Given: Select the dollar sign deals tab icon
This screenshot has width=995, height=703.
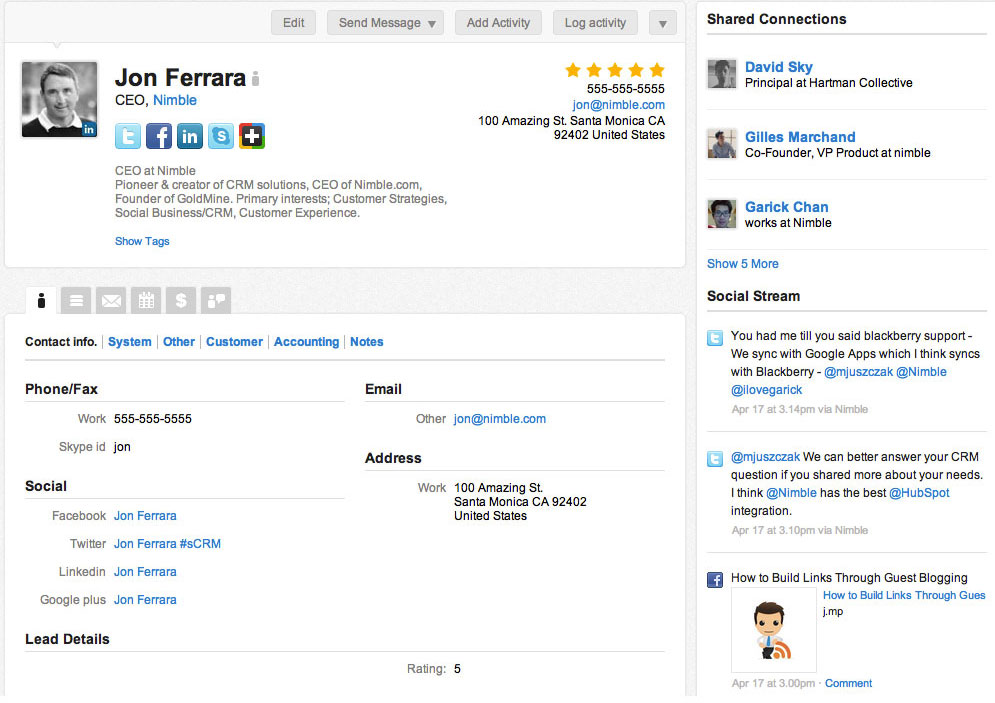Looking at the screenshot, I should 180,300.
